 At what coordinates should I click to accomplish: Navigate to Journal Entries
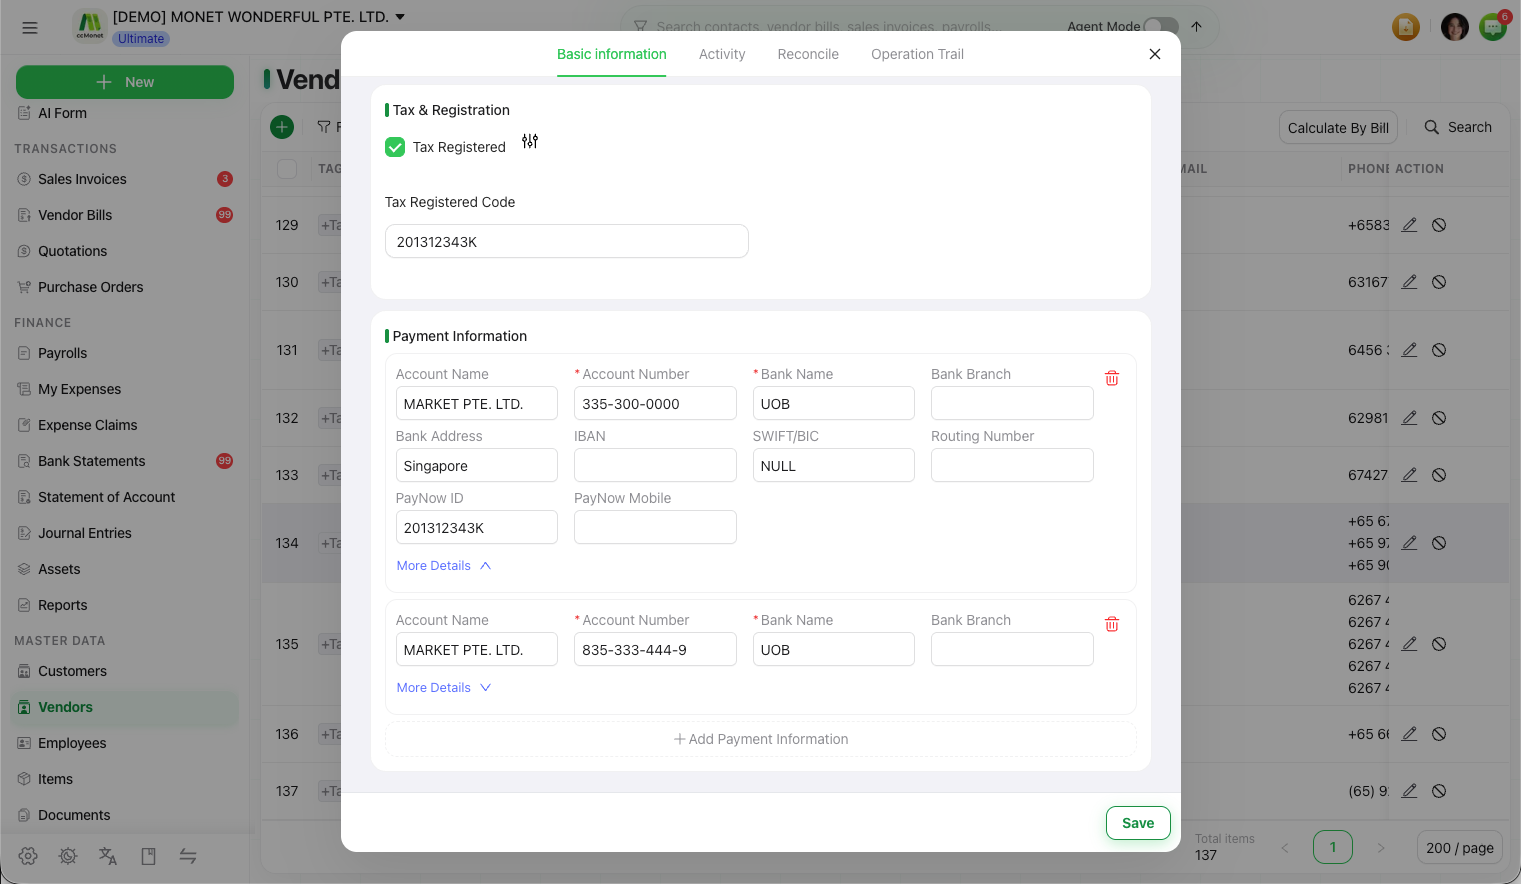[125, 533]
